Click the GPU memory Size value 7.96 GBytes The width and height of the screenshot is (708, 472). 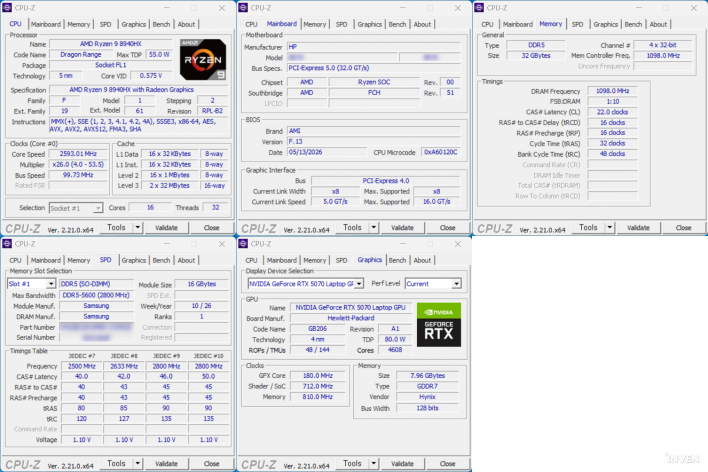[x=428, y=375]
